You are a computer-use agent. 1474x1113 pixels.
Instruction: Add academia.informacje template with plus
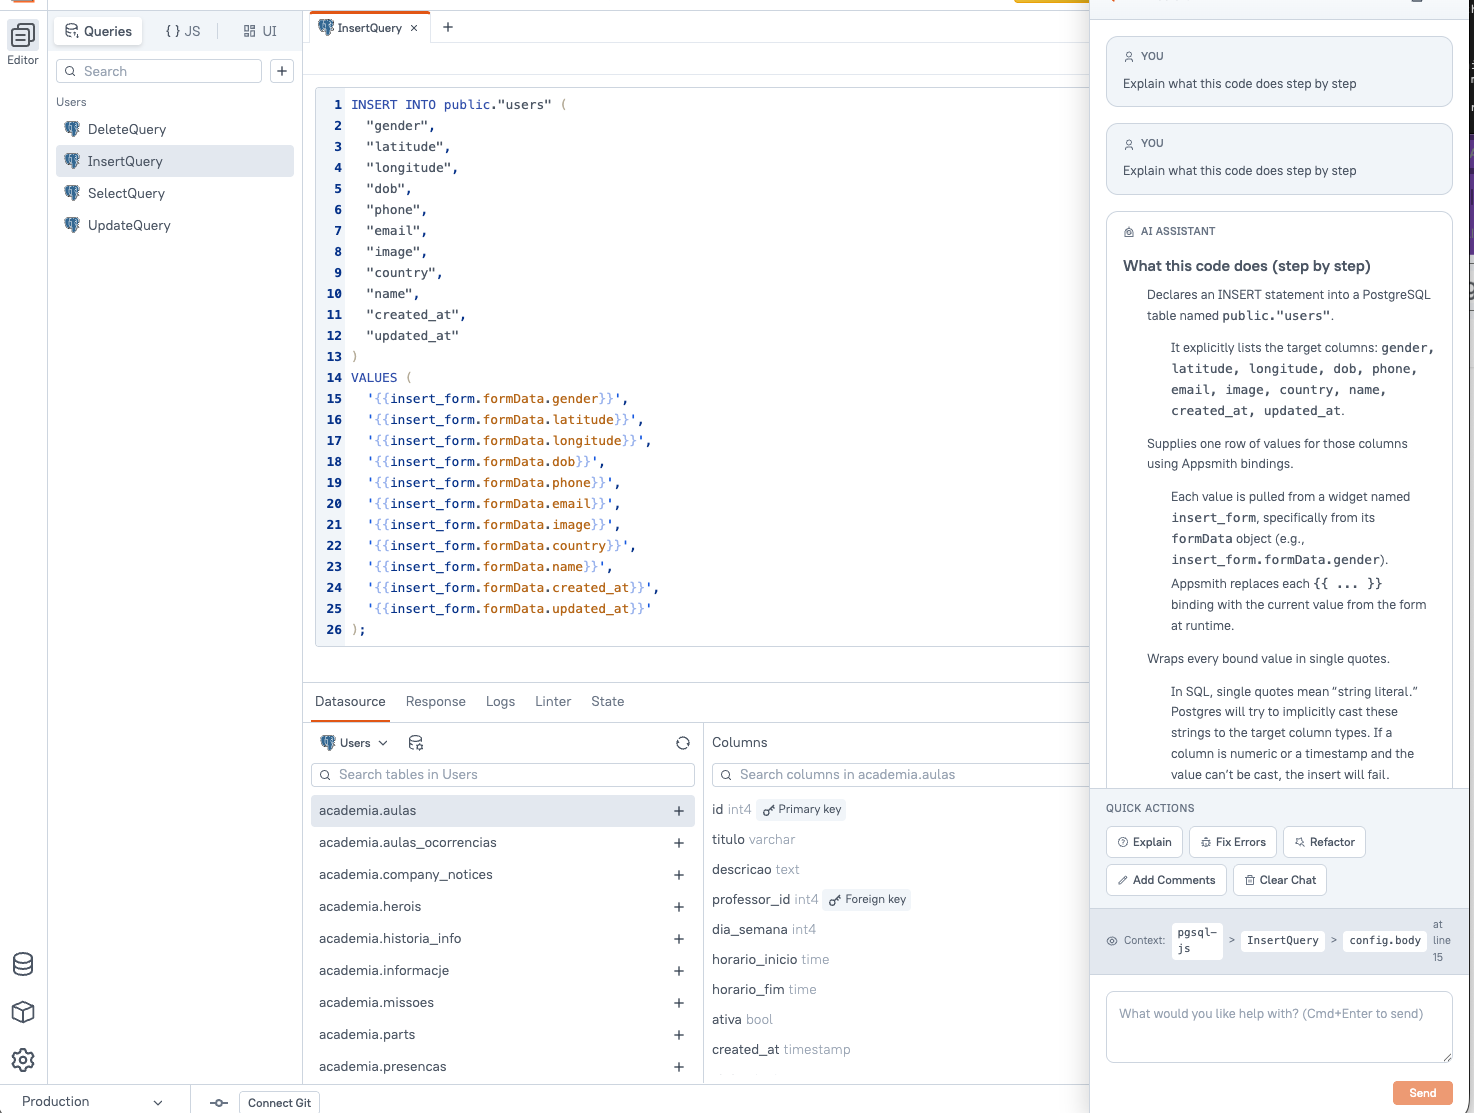(x=679, y=971)
